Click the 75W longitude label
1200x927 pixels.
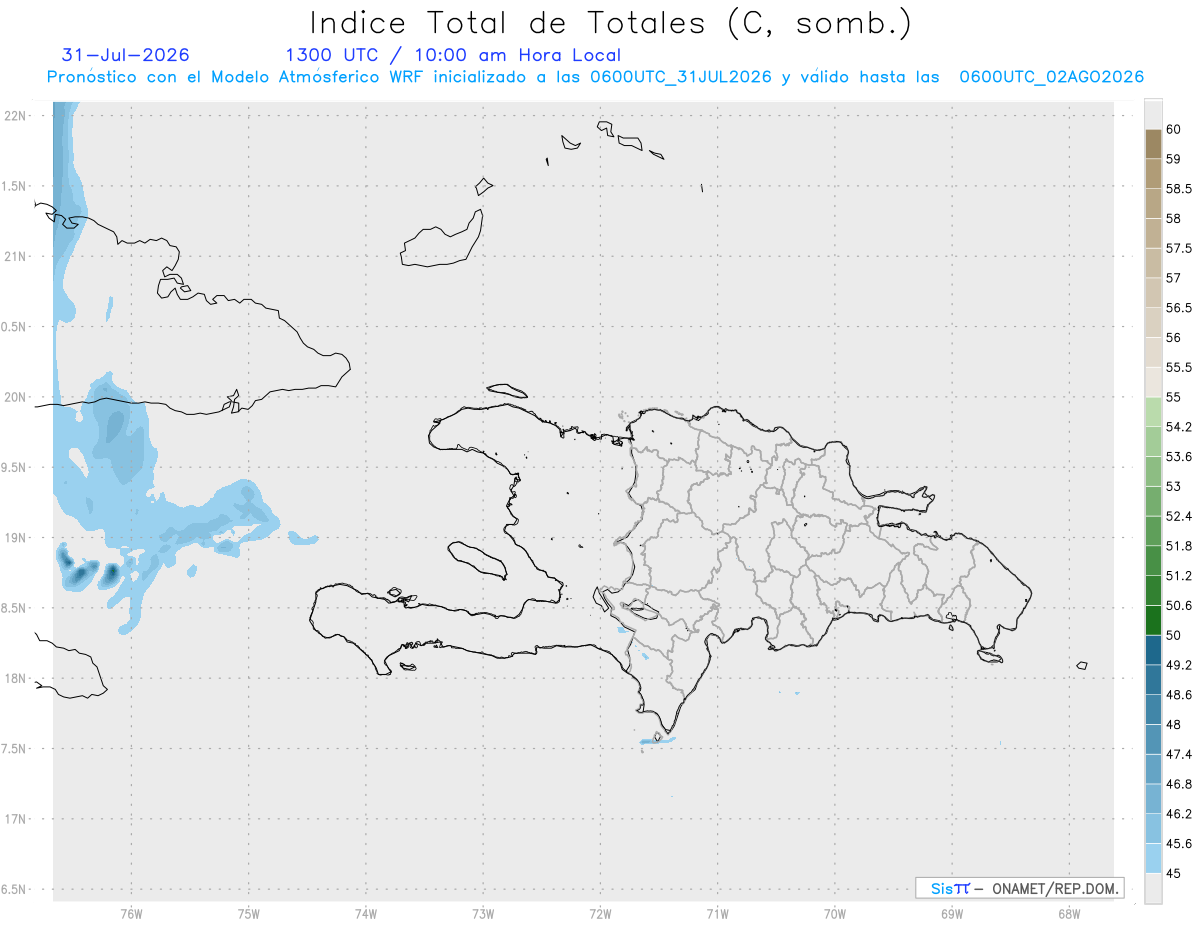tap(249, 914)
